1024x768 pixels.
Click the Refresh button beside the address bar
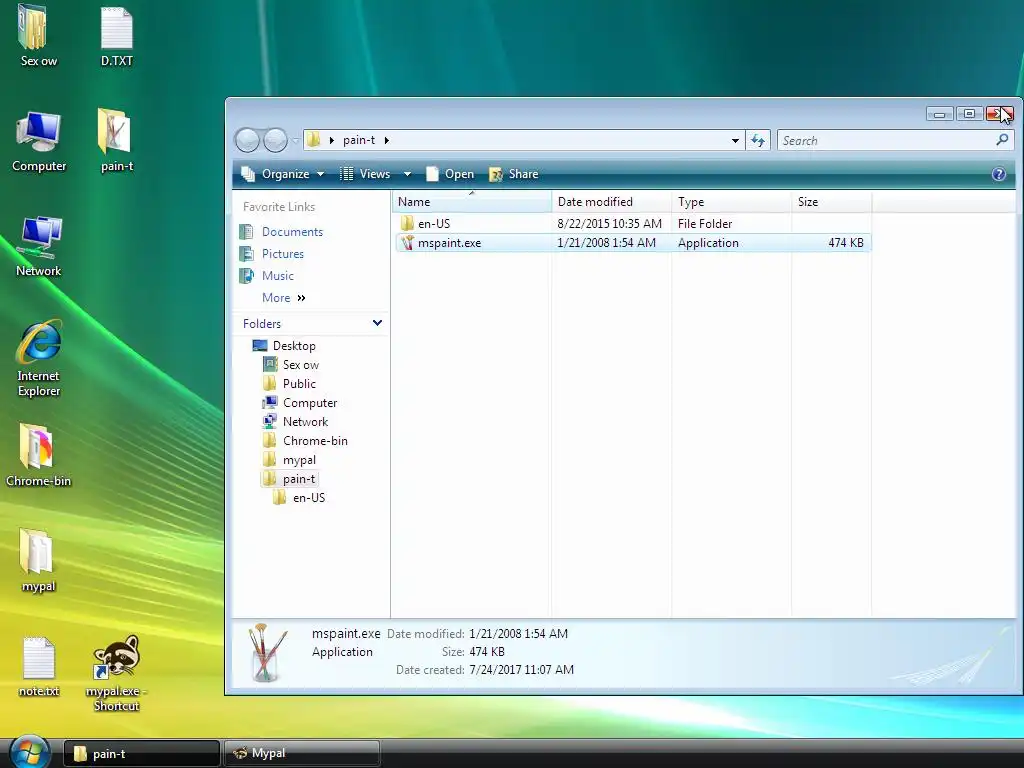pyautogui.click(x=758, y=140)
